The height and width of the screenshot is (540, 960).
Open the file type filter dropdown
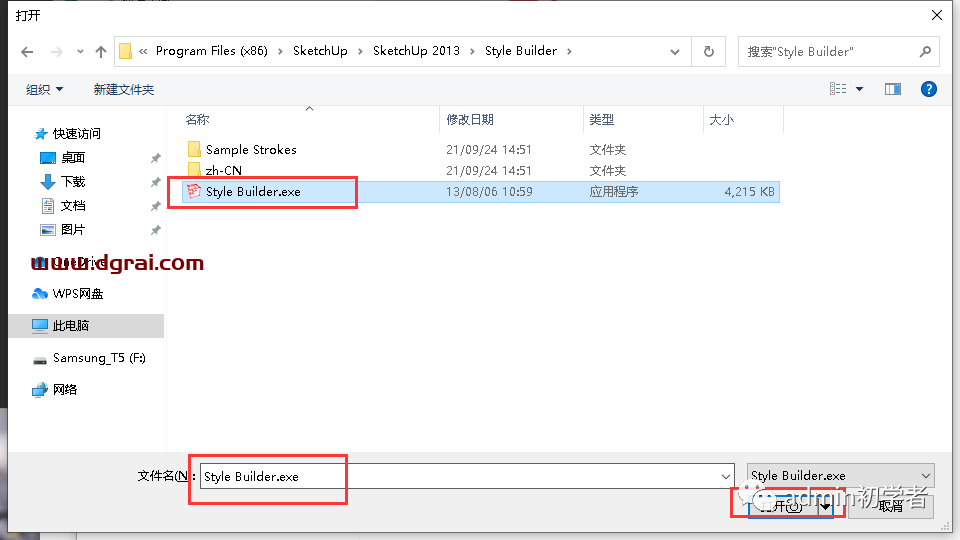tap(840, 476)
